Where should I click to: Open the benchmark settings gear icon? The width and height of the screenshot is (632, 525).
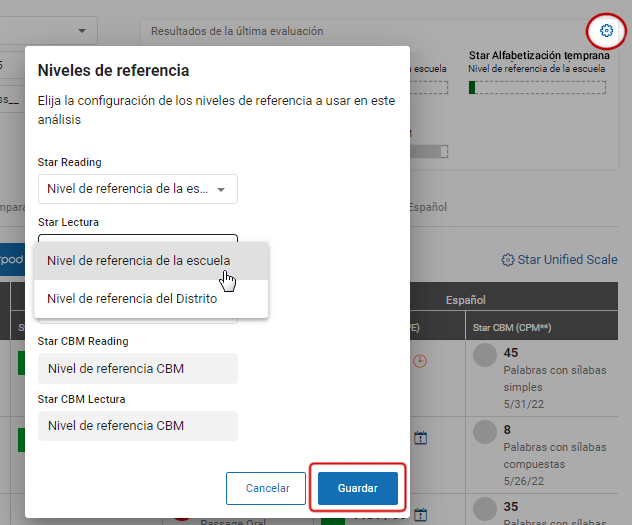coord(606,31)
